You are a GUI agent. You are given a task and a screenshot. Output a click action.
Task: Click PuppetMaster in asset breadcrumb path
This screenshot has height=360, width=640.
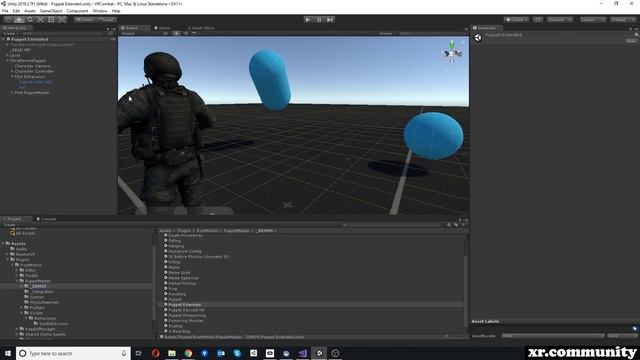(236, 231)
